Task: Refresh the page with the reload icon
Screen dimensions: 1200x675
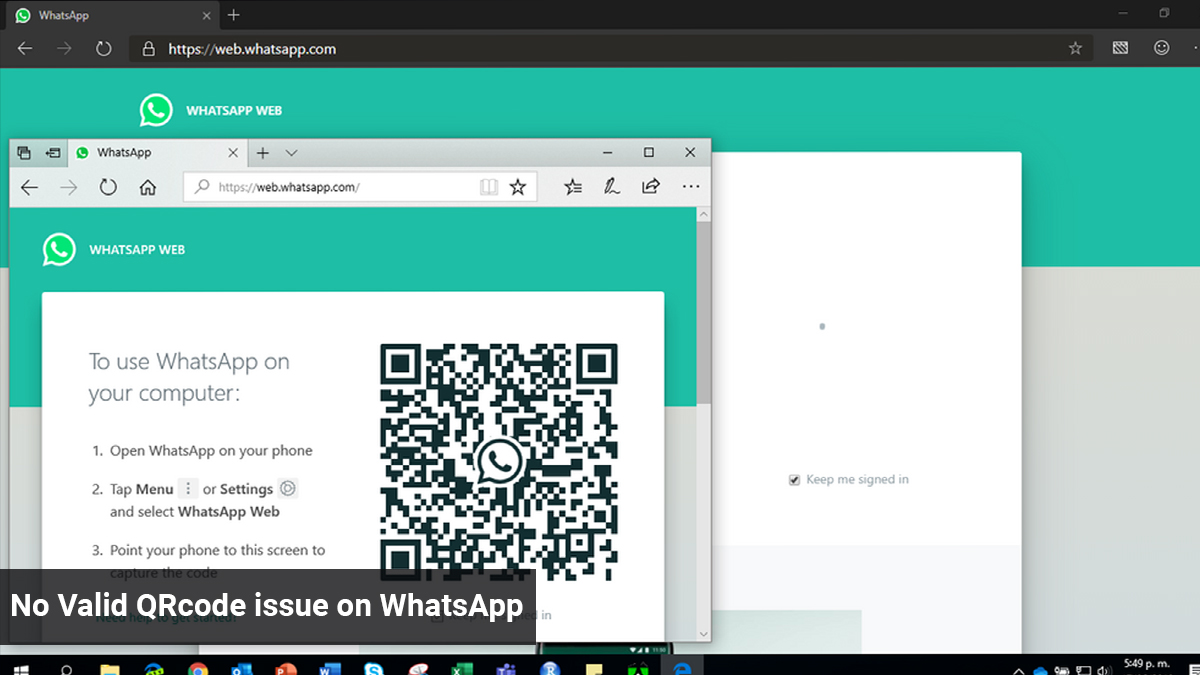Action: coord(108,186)
